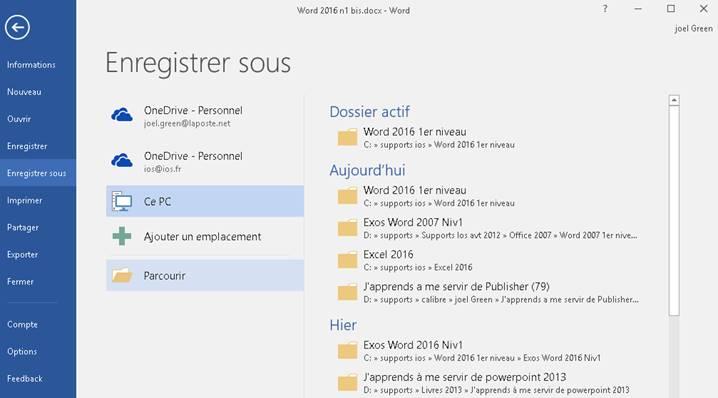Click the scrollbar up arrow in folder list
Screen dimensions: 718x398
pos(674,100)
